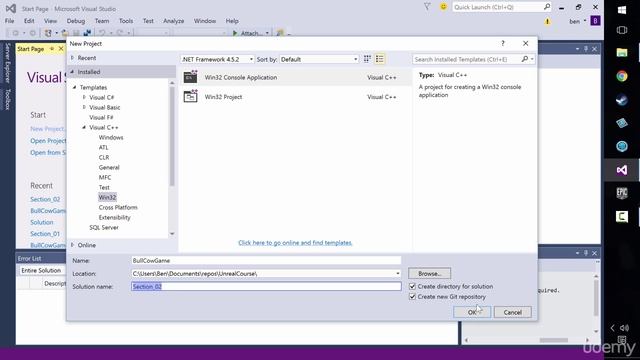
Task: Open Steam from the taskbar
Action: [622, 100]
